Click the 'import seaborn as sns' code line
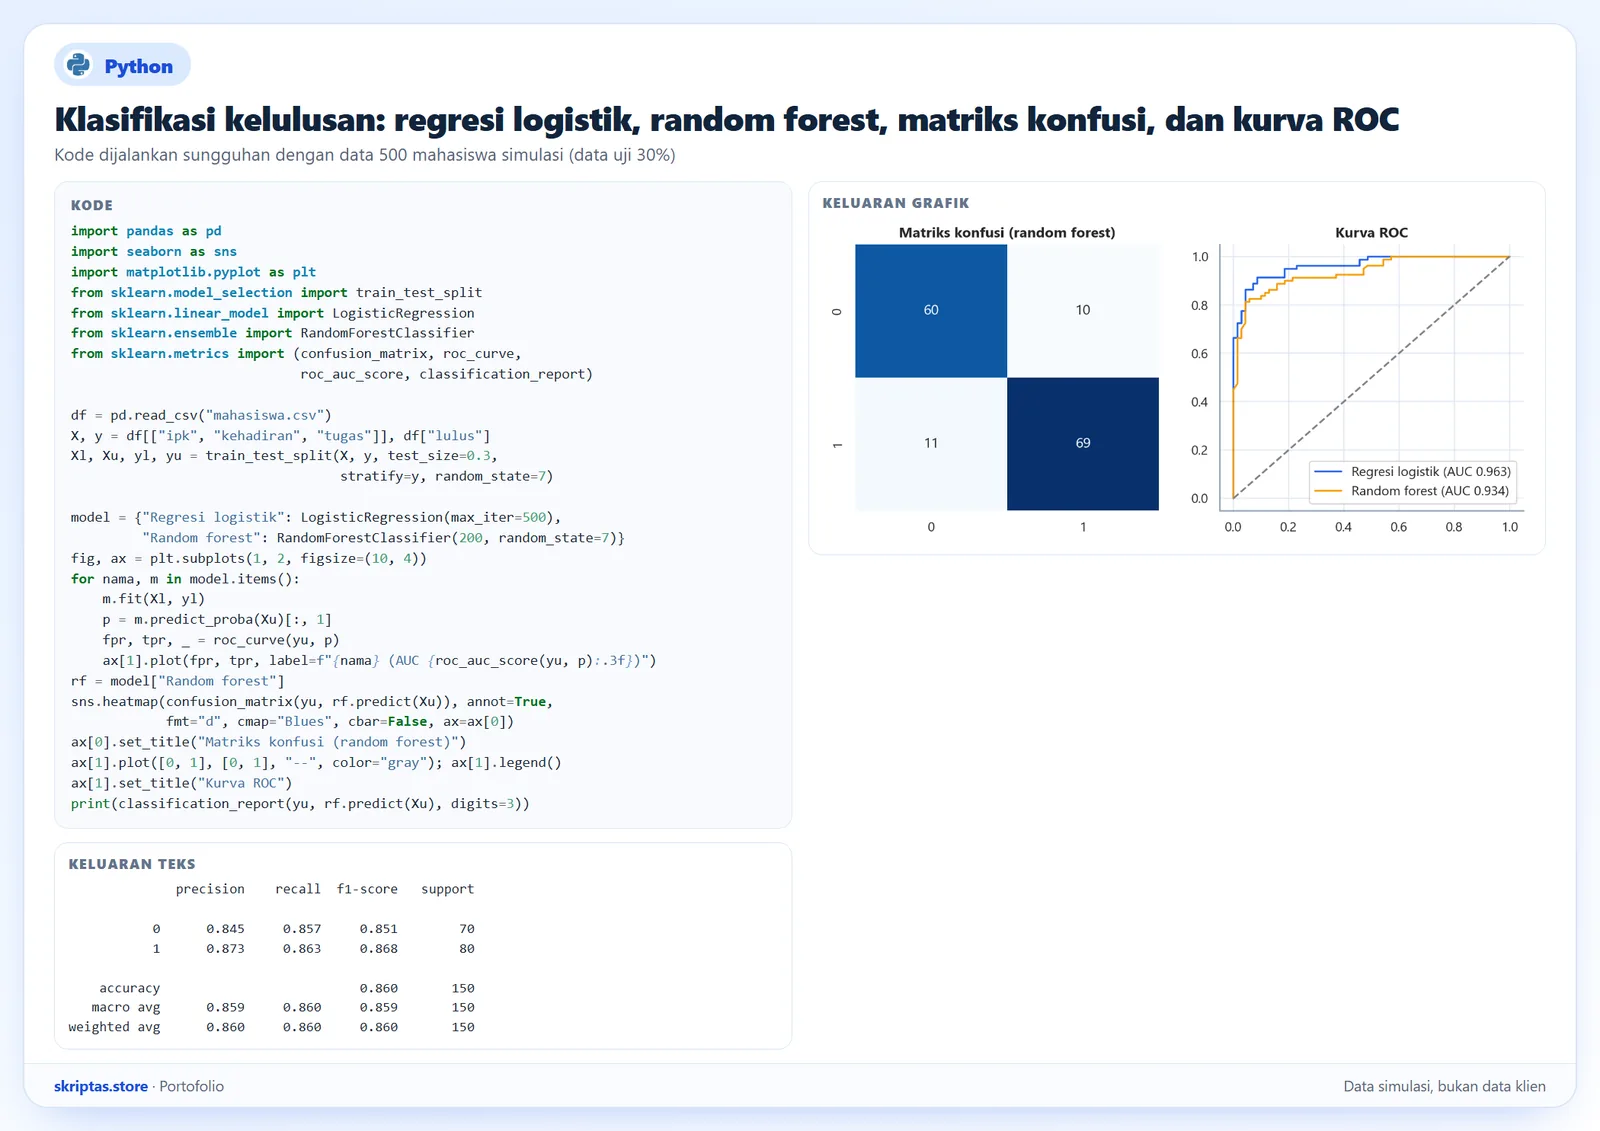The width and height of the screenshot is (1600, 1131). [x=154, y=251]
